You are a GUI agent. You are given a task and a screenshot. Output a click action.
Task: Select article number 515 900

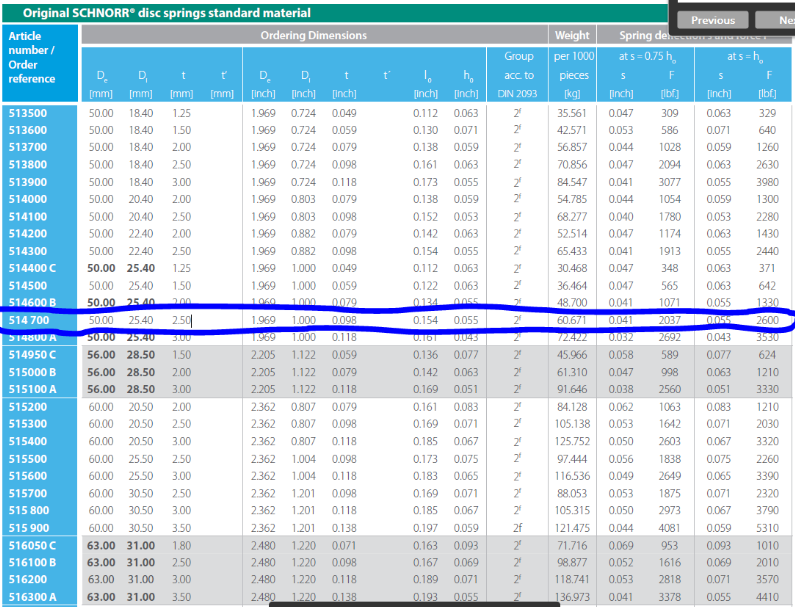29,528
